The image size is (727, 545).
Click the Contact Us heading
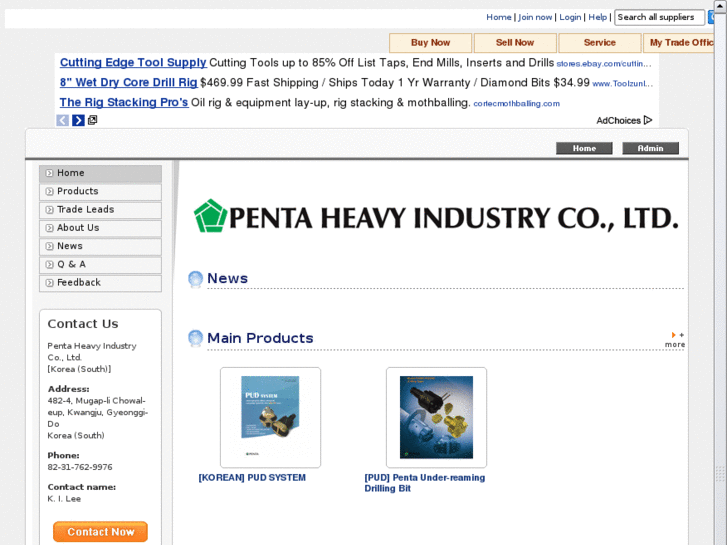coord(83,324)
